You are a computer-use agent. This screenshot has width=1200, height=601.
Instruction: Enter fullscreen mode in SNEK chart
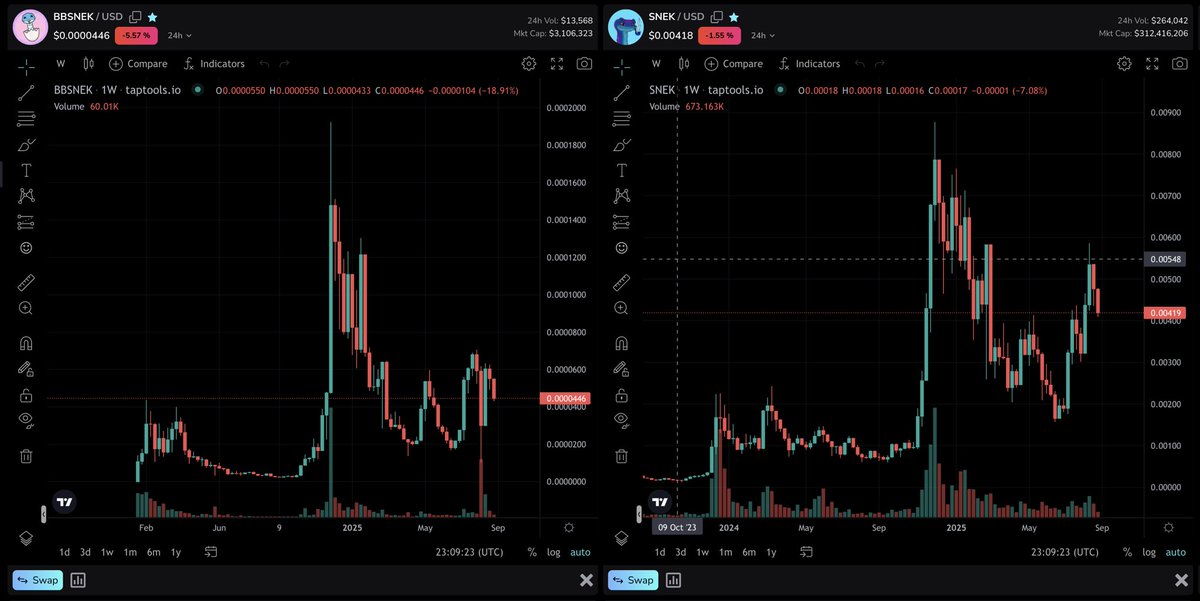click(x=1152, y=63)
